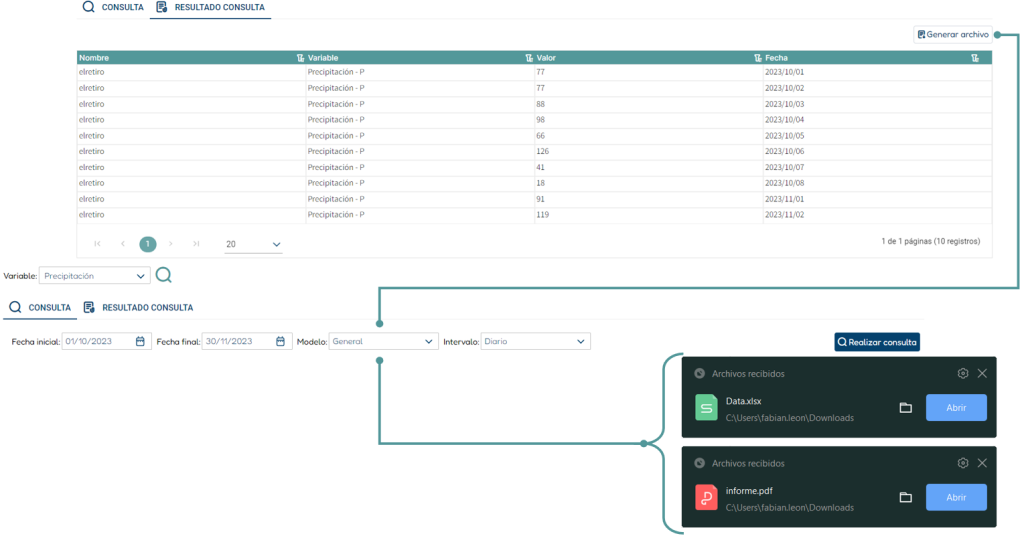Click filter icon in Nombre column header
The image size is (1024, 536).
[x=300, y=58]
